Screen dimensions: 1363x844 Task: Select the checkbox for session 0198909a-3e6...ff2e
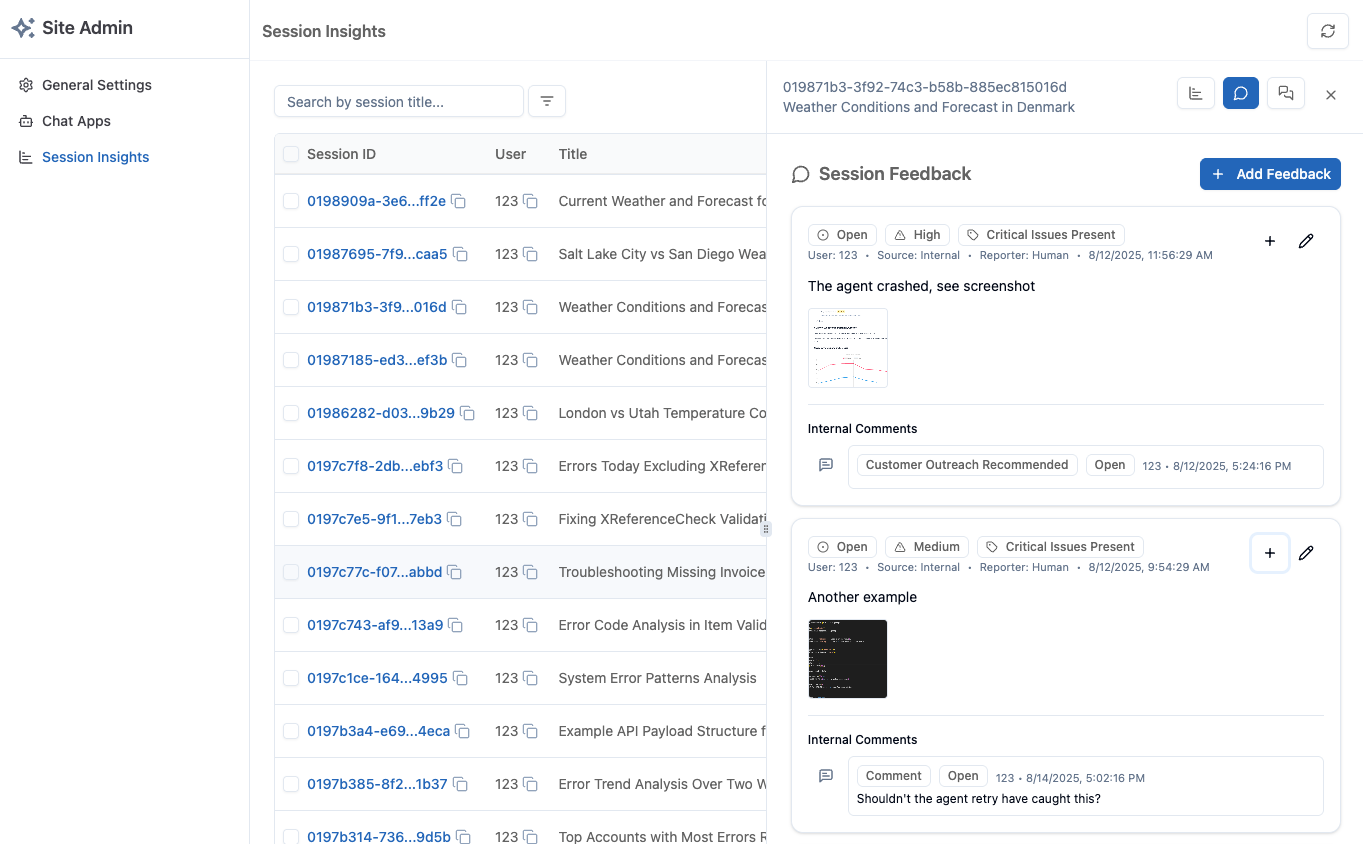tap(290, 200)
